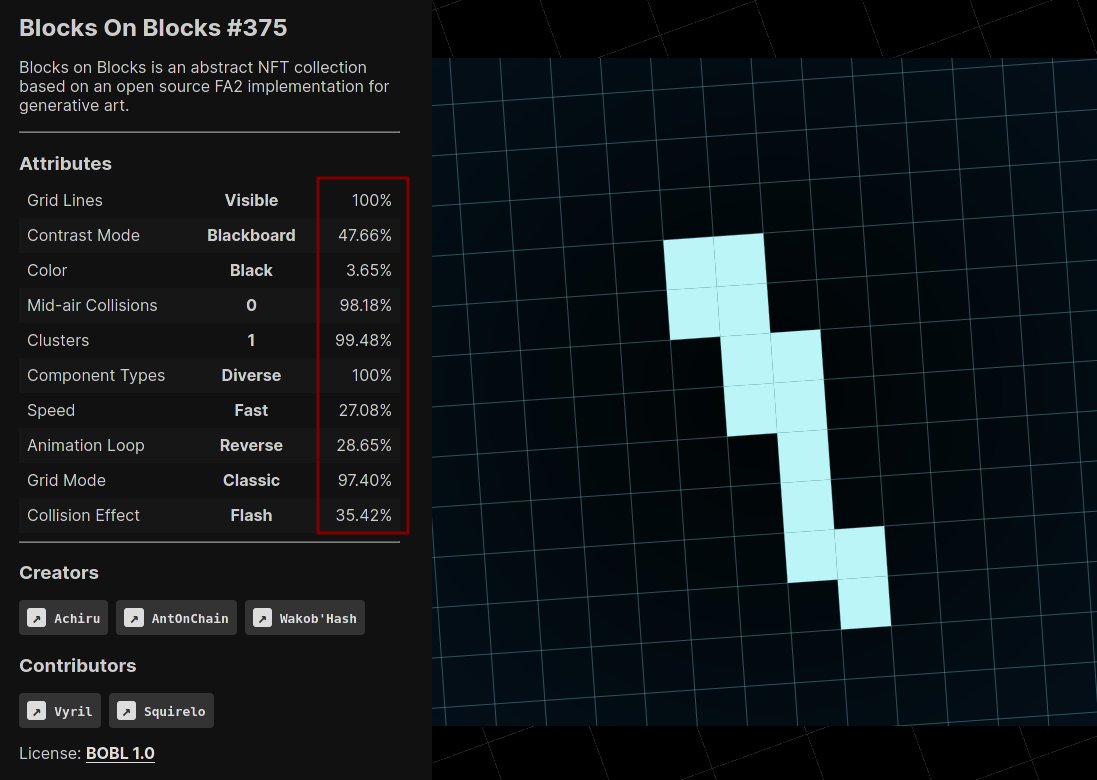Image resolution: width=1097 pixels, height=780 pixels.
Task: Click the collection description paragraph
Action: (x=204, y=86)
